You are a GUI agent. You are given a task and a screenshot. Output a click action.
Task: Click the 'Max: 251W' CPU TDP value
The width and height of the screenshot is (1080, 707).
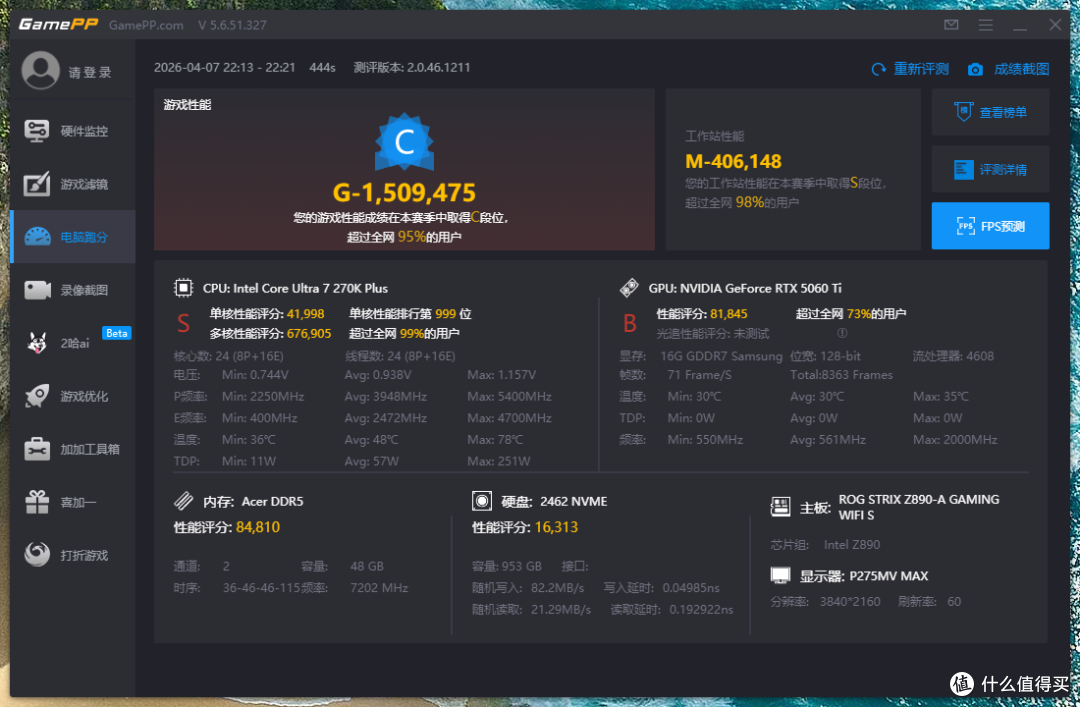click(499, 461)
